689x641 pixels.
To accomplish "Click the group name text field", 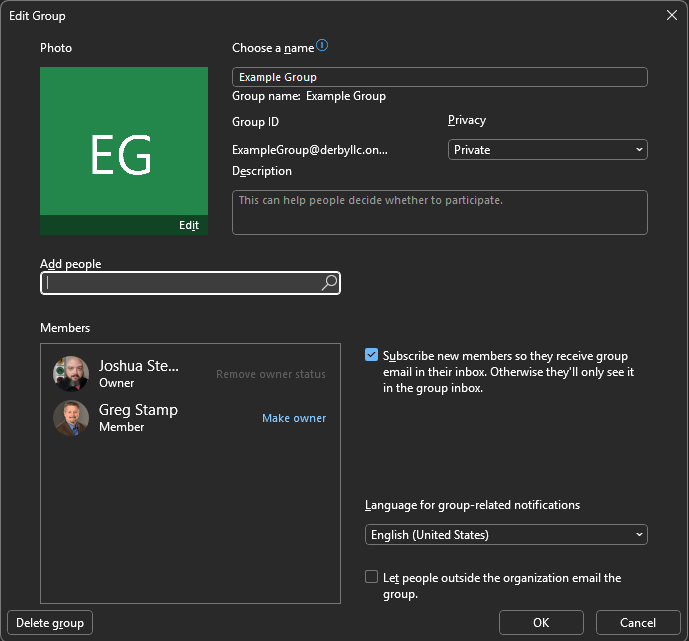I will pyautogui.click(x=439, y=77).
